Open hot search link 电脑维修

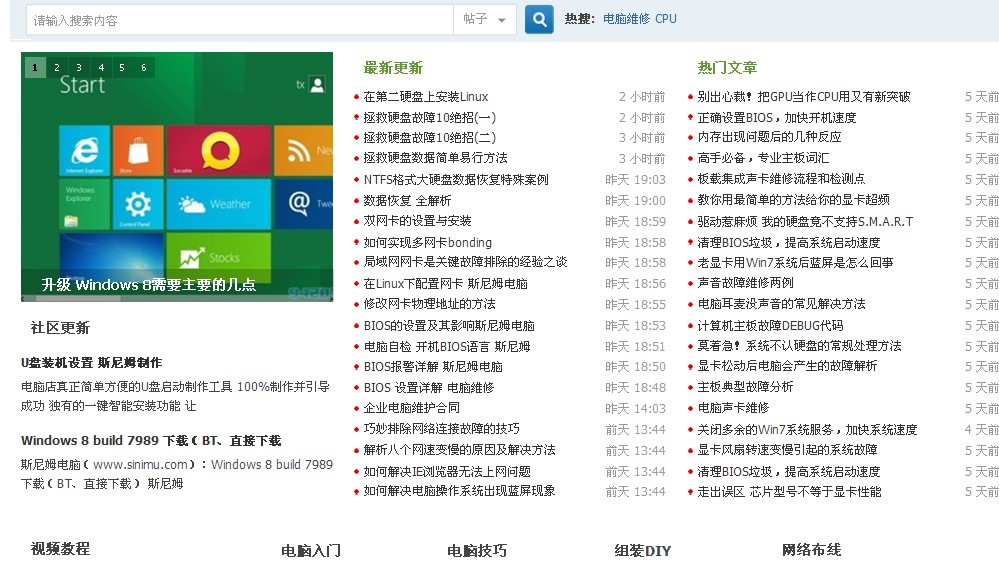(x=626, y=19)
